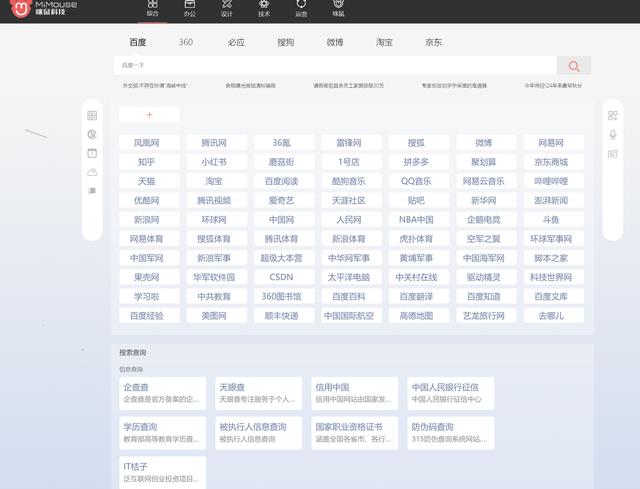The image size is (640, 489).
Task: Open the 斗鱼 link
Action: point(554,220)
